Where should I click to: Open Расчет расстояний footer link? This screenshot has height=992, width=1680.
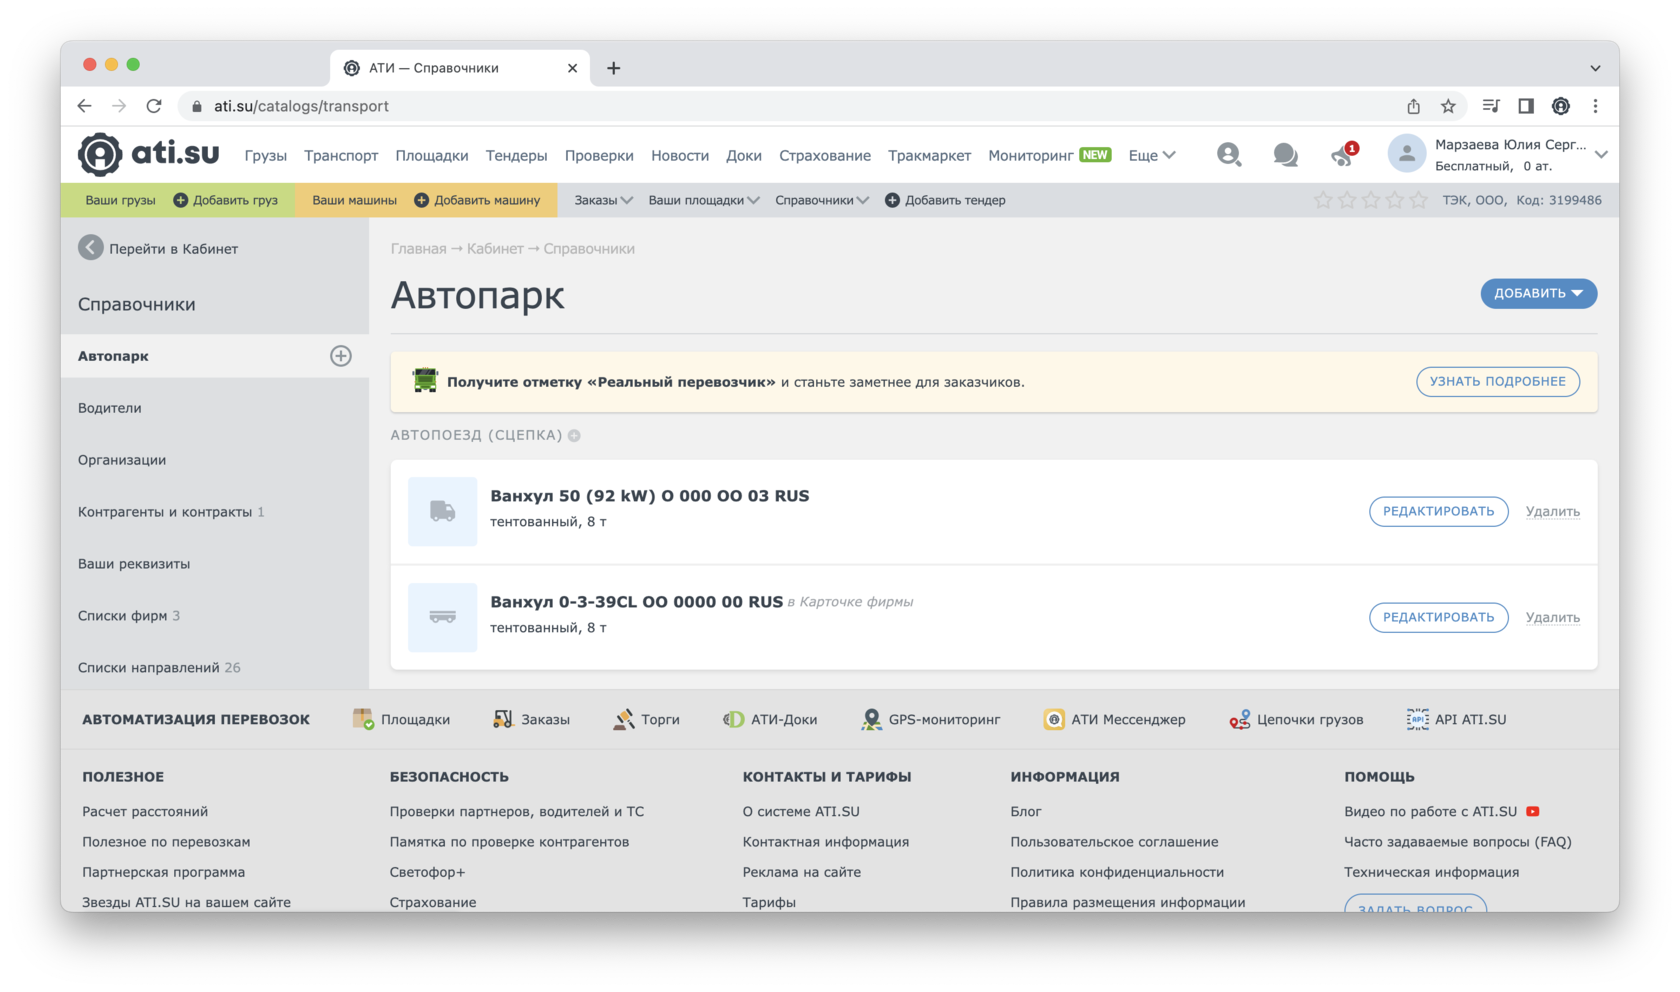pos(145,811)
